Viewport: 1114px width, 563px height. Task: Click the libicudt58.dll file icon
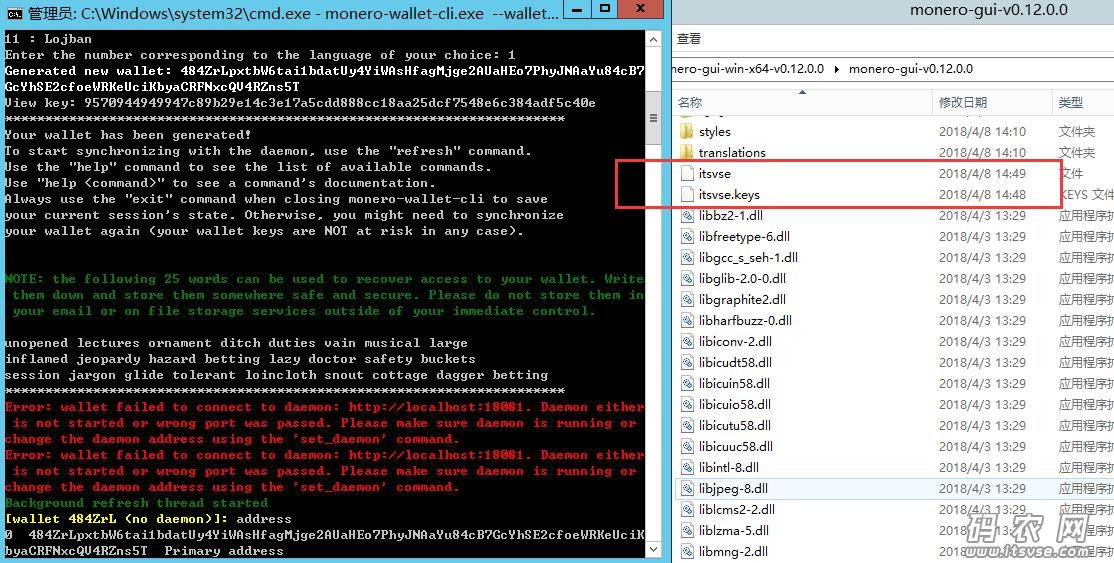click(686, 362)
